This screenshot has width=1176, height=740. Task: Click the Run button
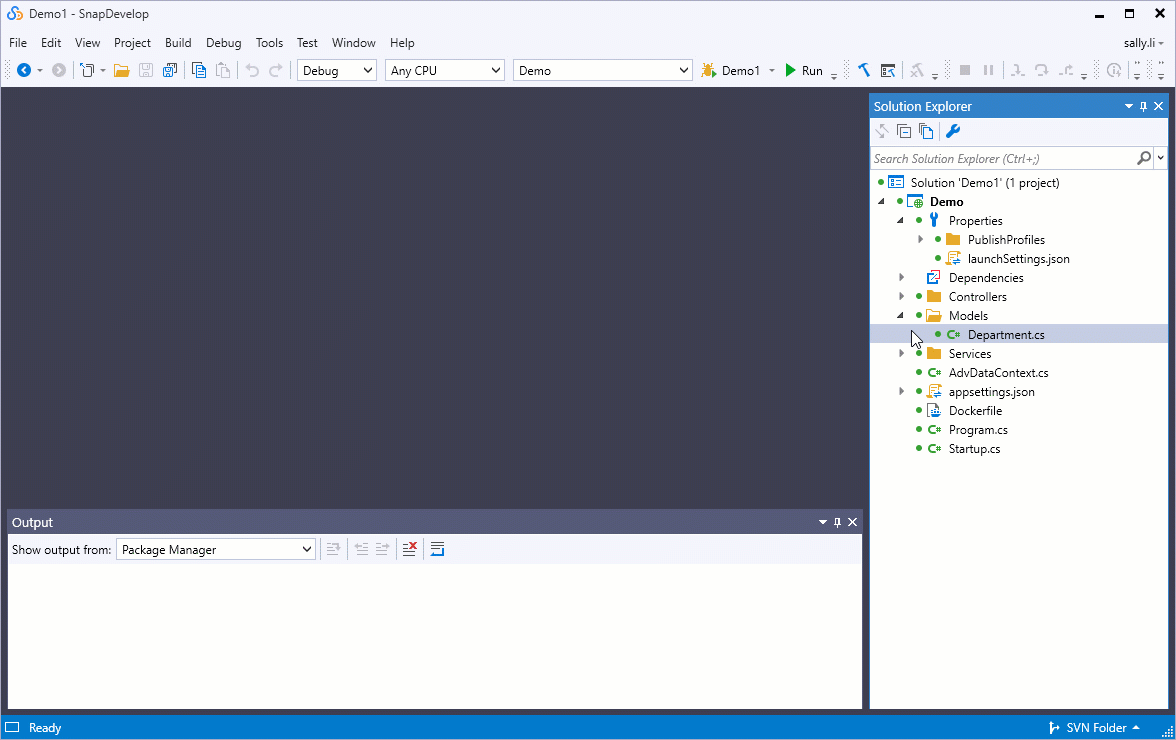point(803,70)
